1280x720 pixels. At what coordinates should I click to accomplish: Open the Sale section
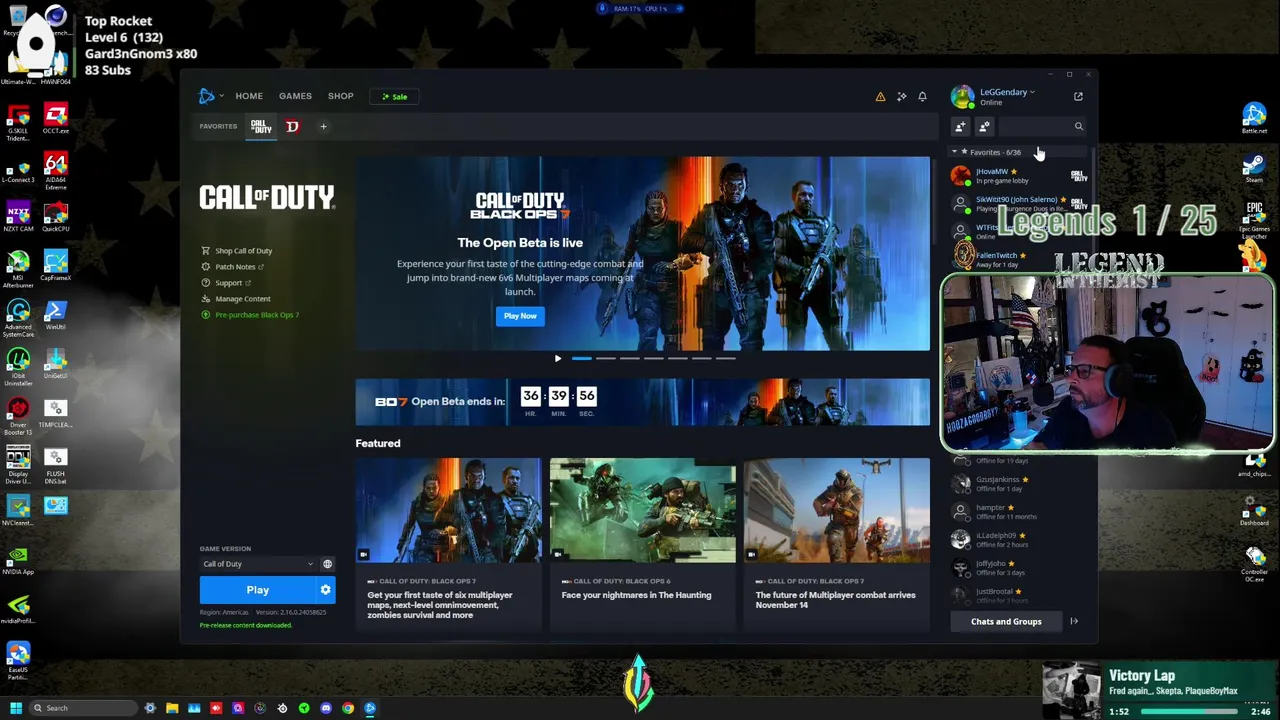[x=394, y=97]
